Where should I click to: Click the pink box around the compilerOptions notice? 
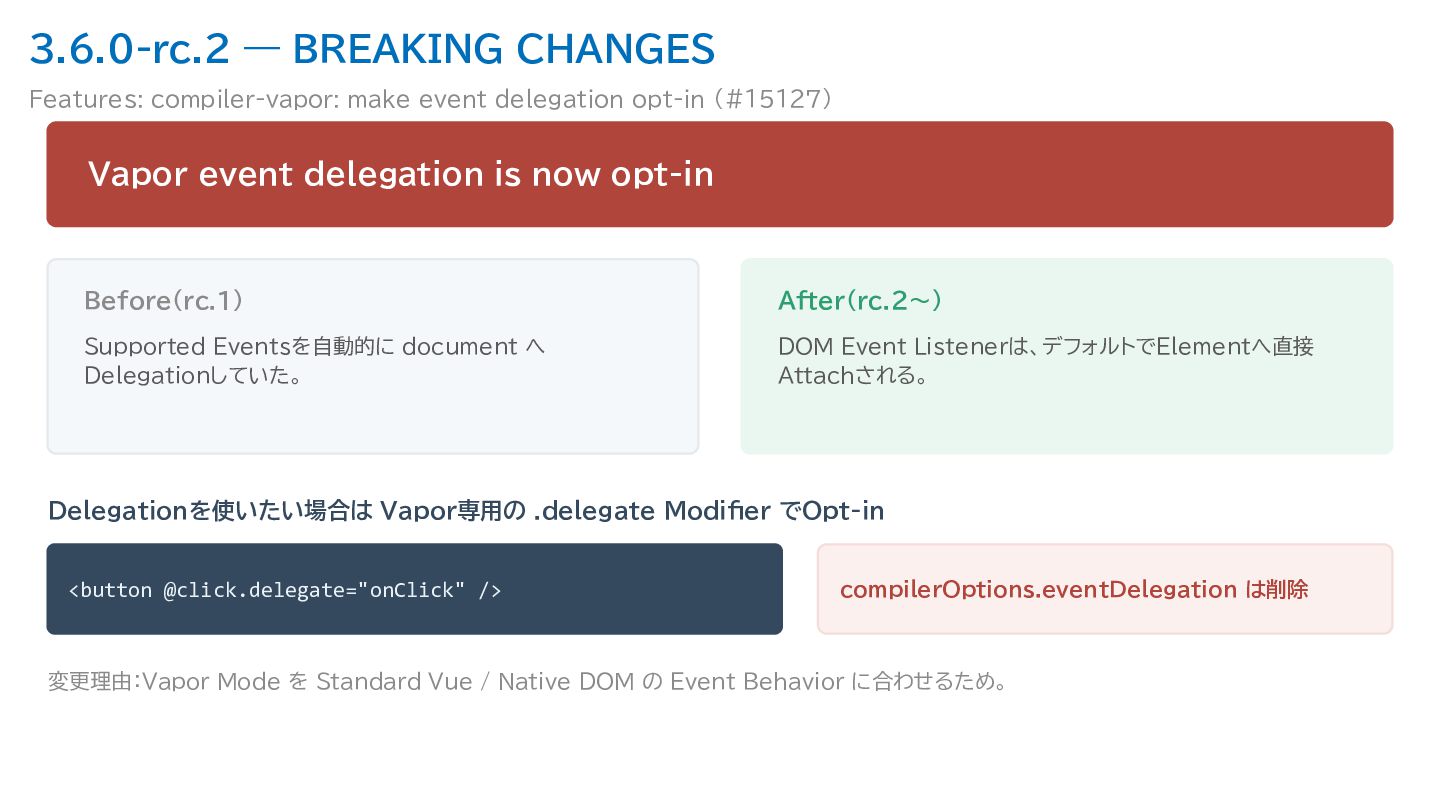pos(1105,589)
